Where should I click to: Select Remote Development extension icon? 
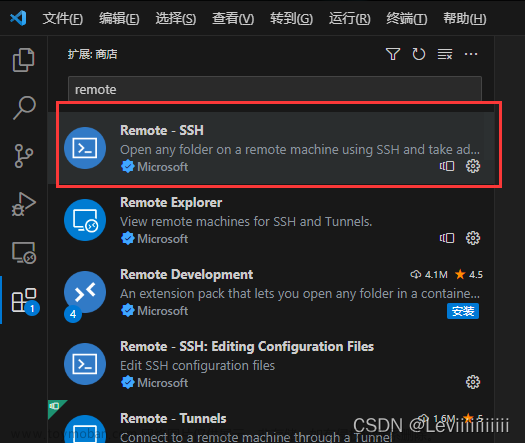pyautogui.click(x=85, y=292)
